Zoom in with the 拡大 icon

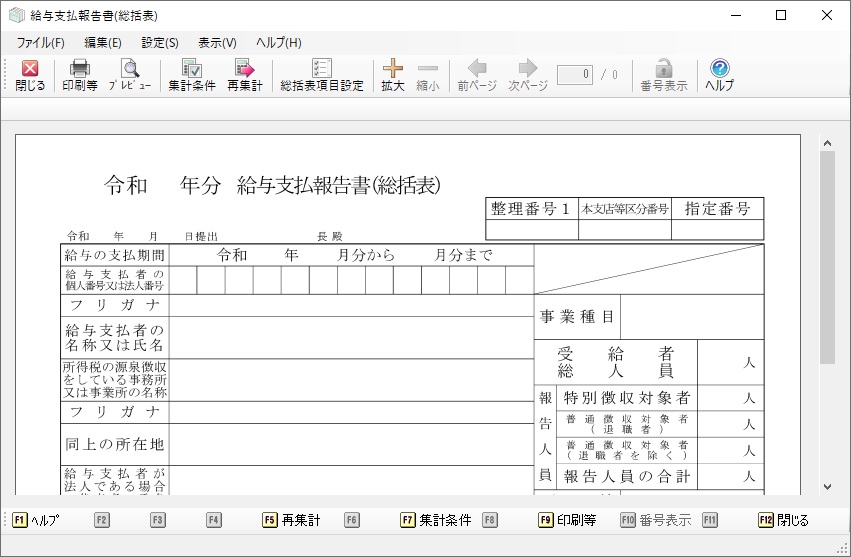click(393, 75)
